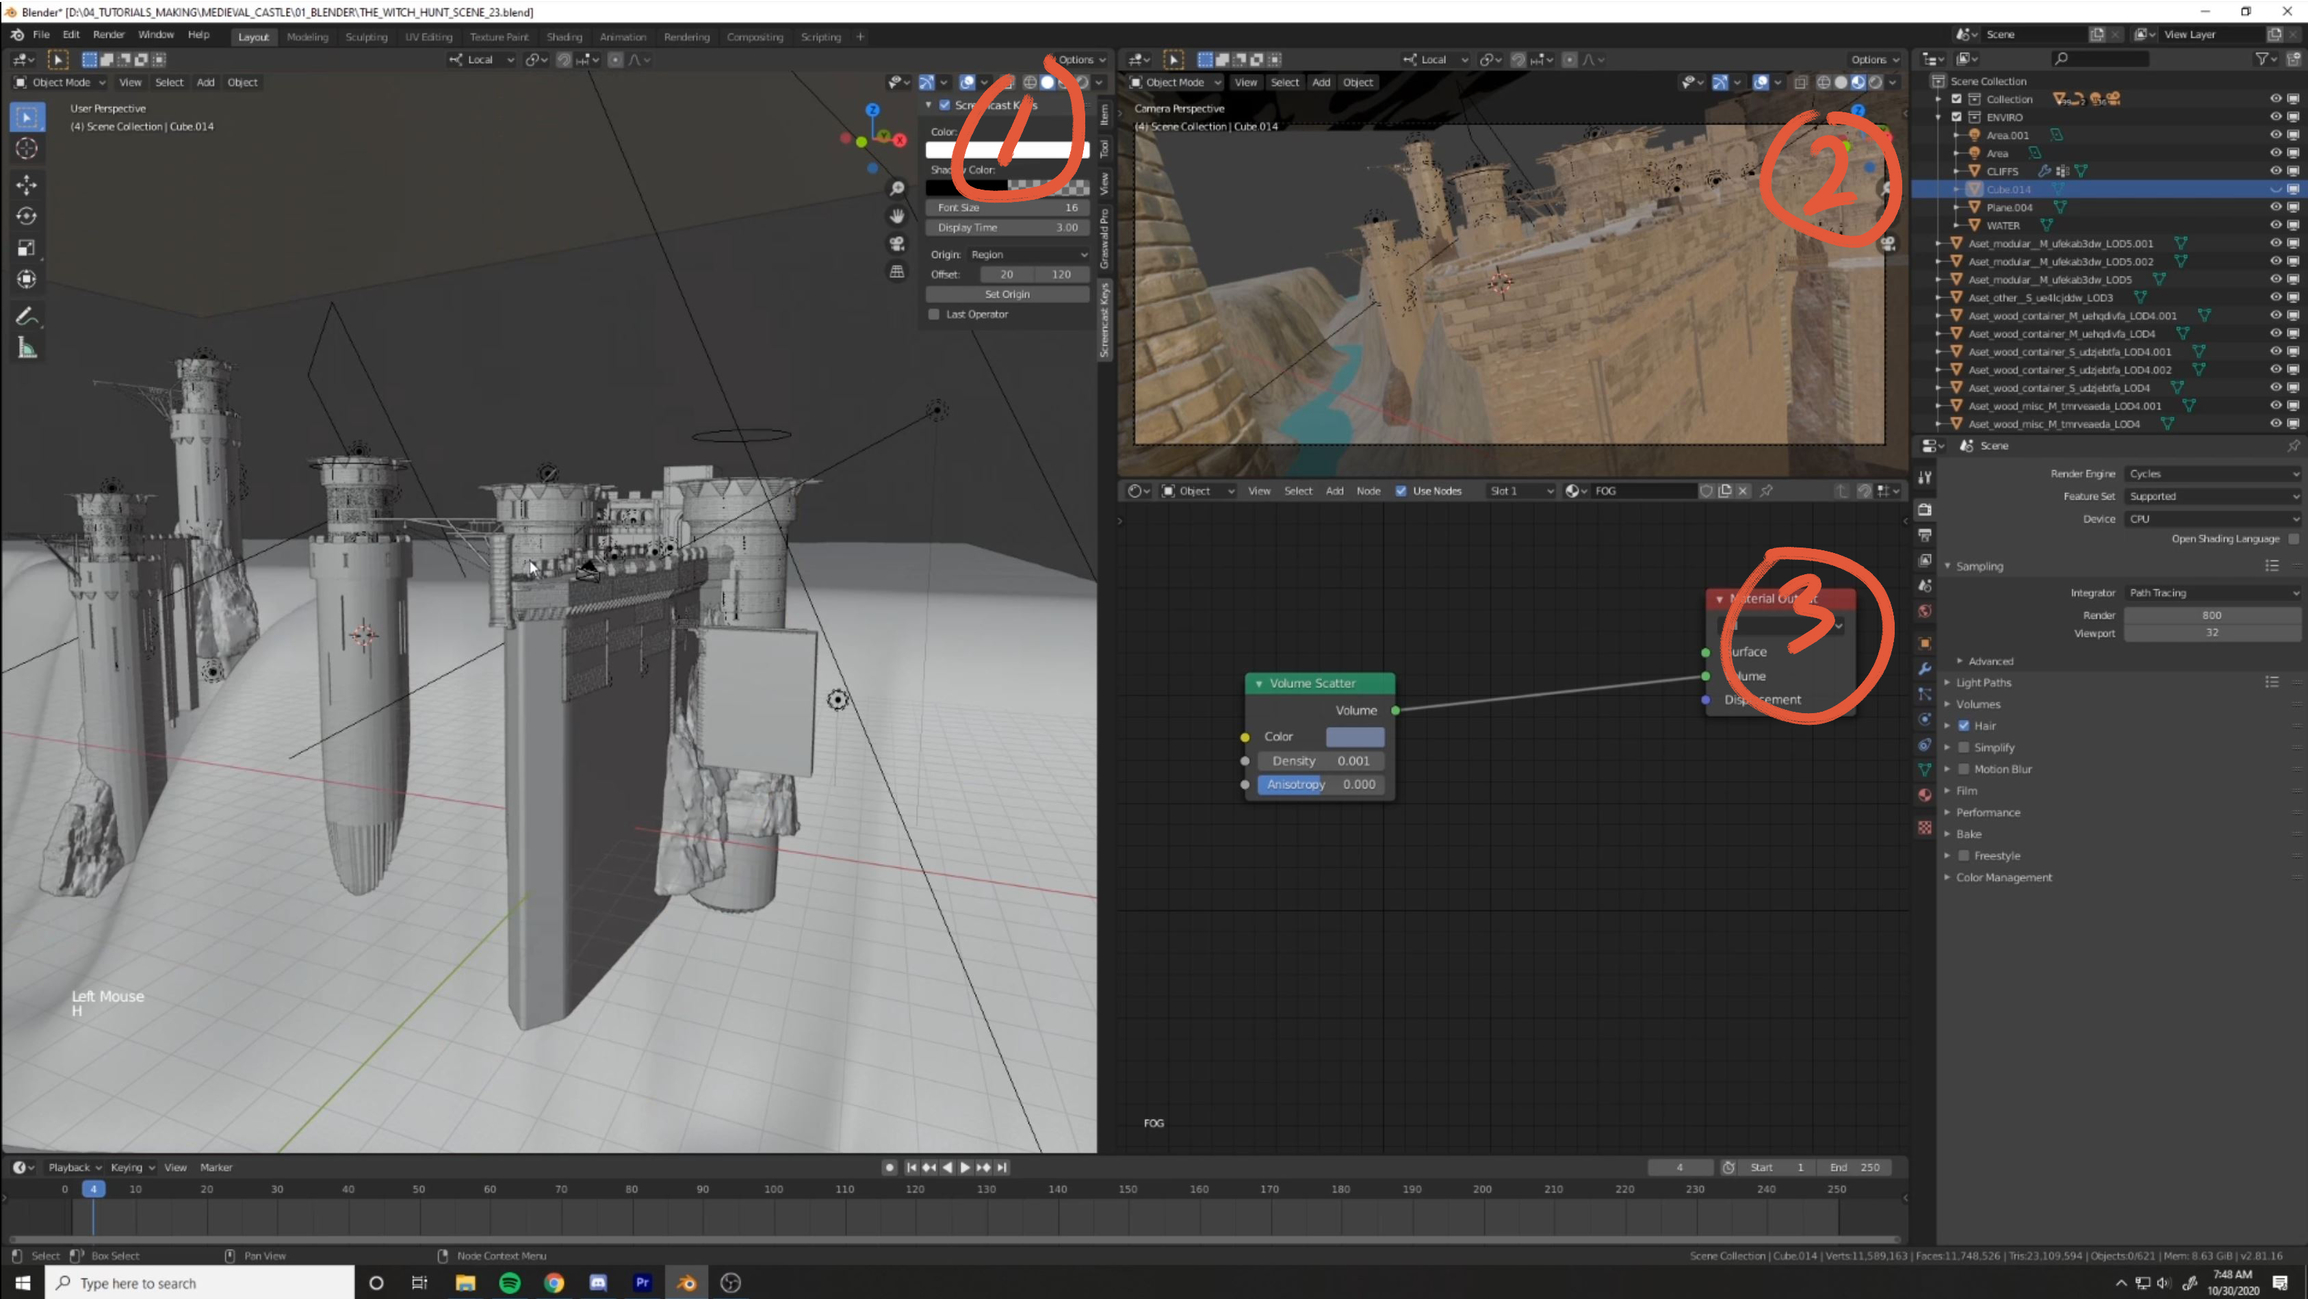2308x1299 pixels.
Task: Select the Transform tool
Action: click(27, 279)
